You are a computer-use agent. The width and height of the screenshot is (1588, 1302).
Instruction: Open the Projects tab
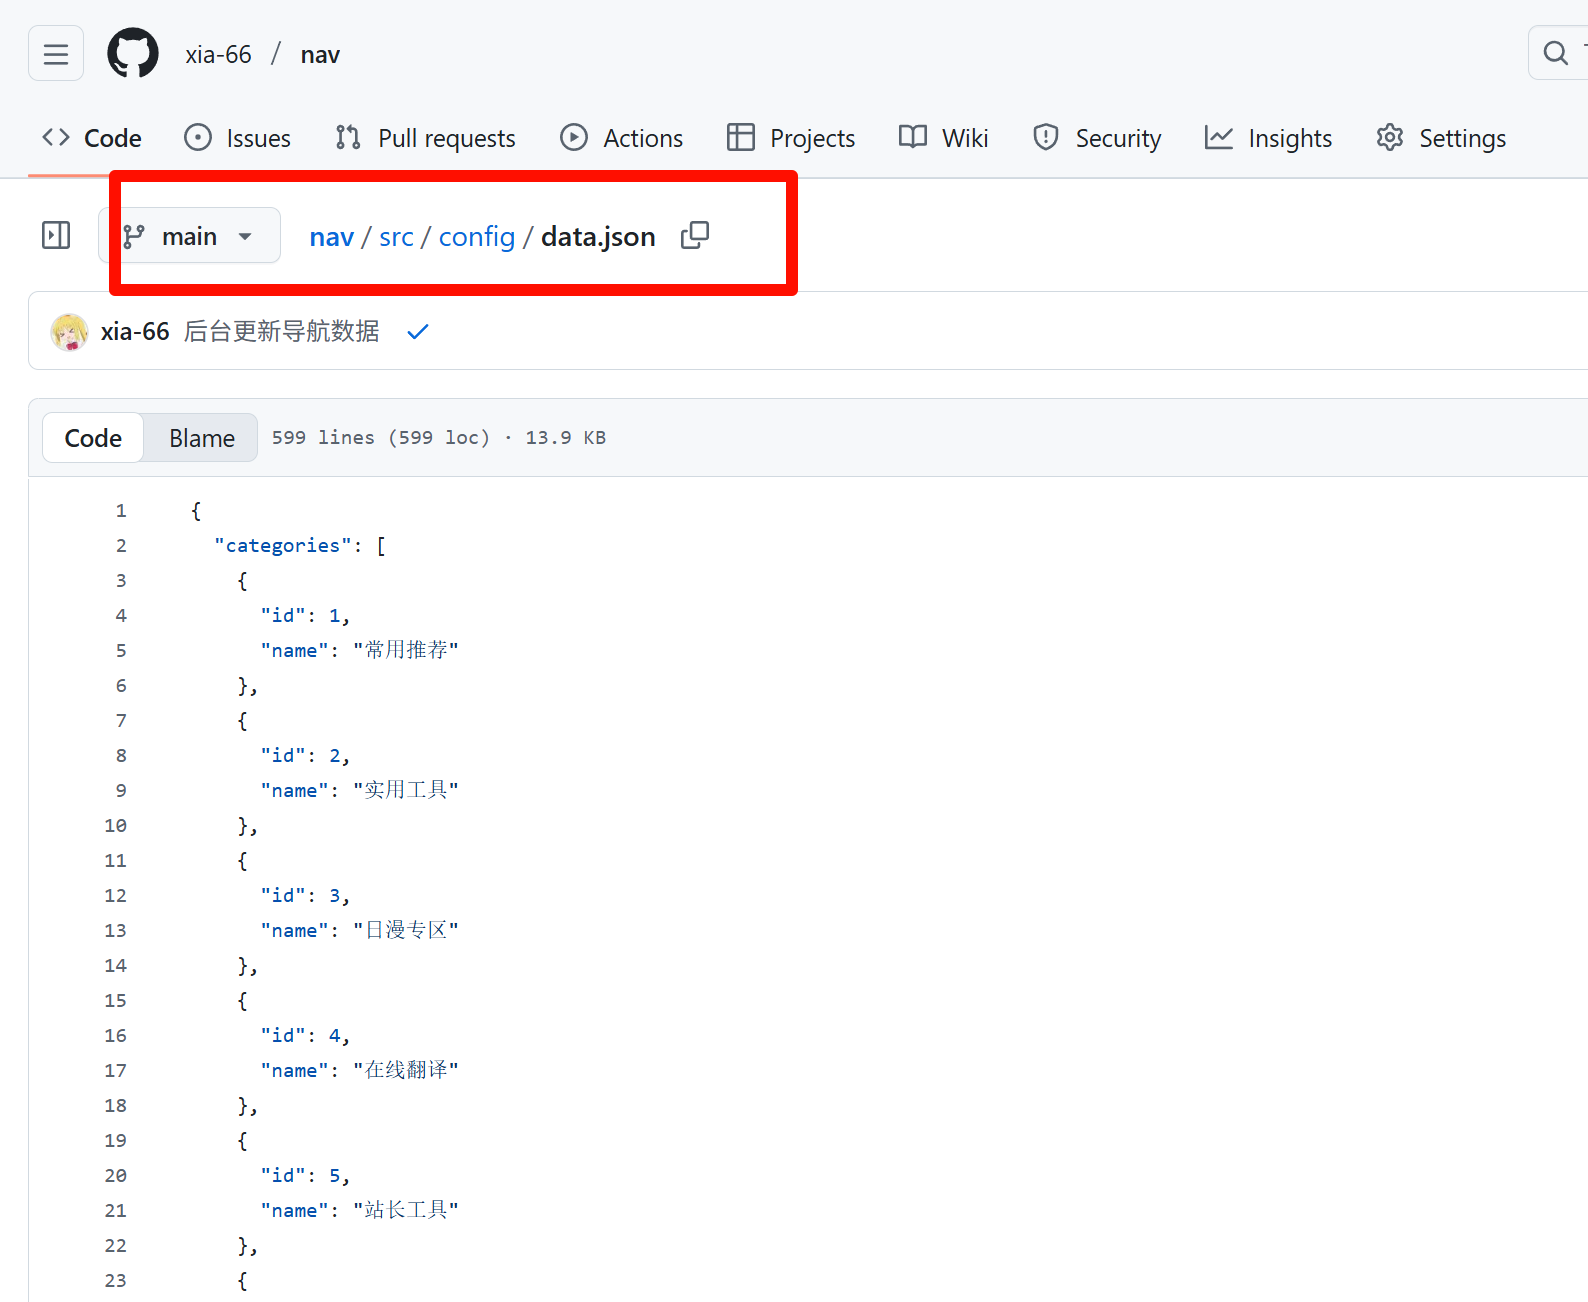point(791,138)
